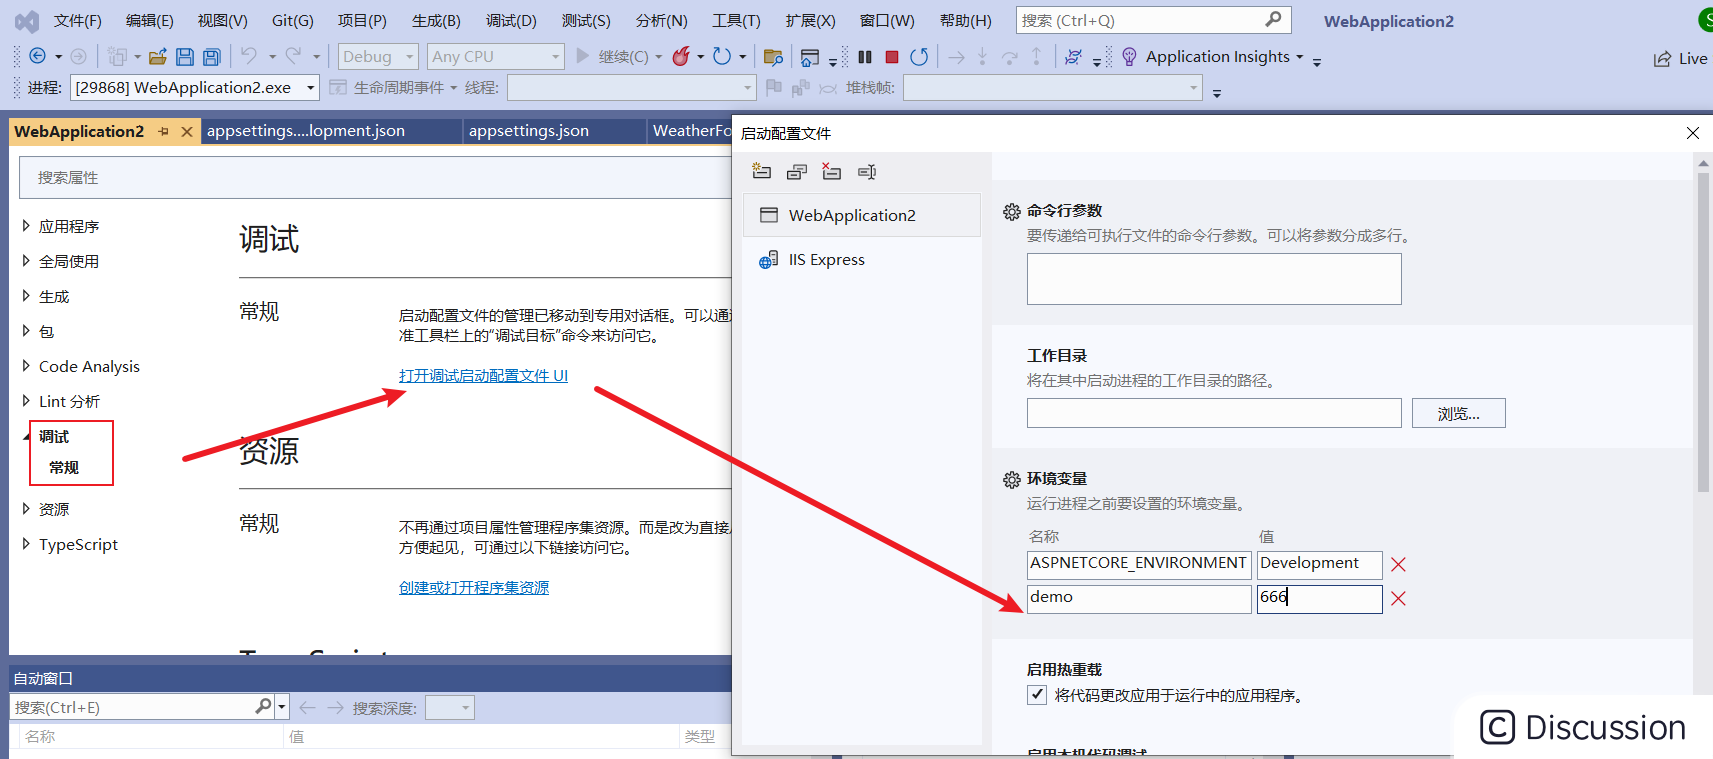
Task: Click the Application Insights lightbulb icon
Action: pyautogui.click(x=1130, y=57)
